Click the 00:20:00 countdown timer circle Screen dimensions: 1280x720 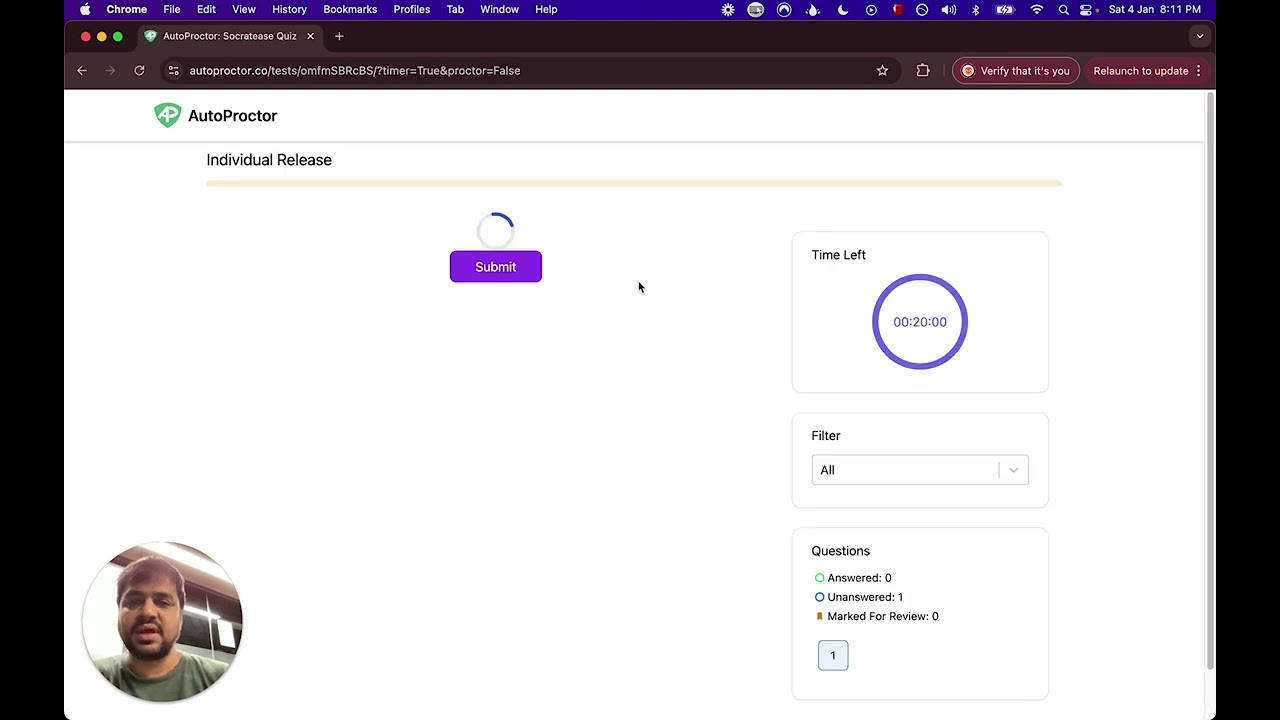coord(920,322)
